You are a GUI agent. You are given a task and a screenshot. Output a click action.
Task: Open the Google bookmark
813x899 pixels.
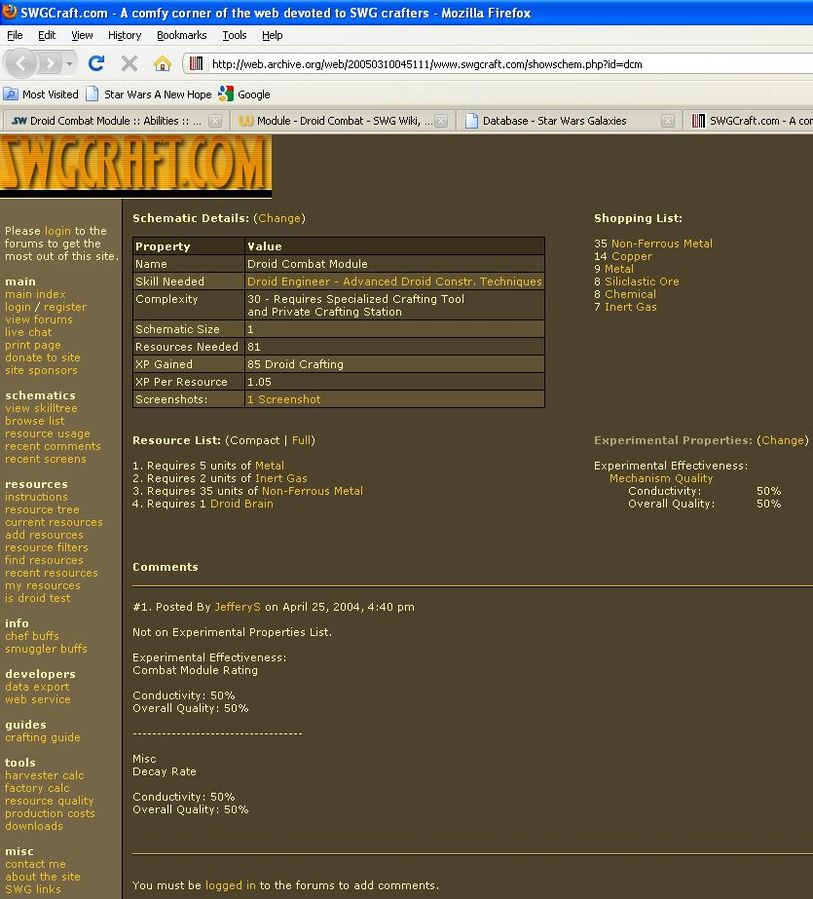tap(244, 94)
